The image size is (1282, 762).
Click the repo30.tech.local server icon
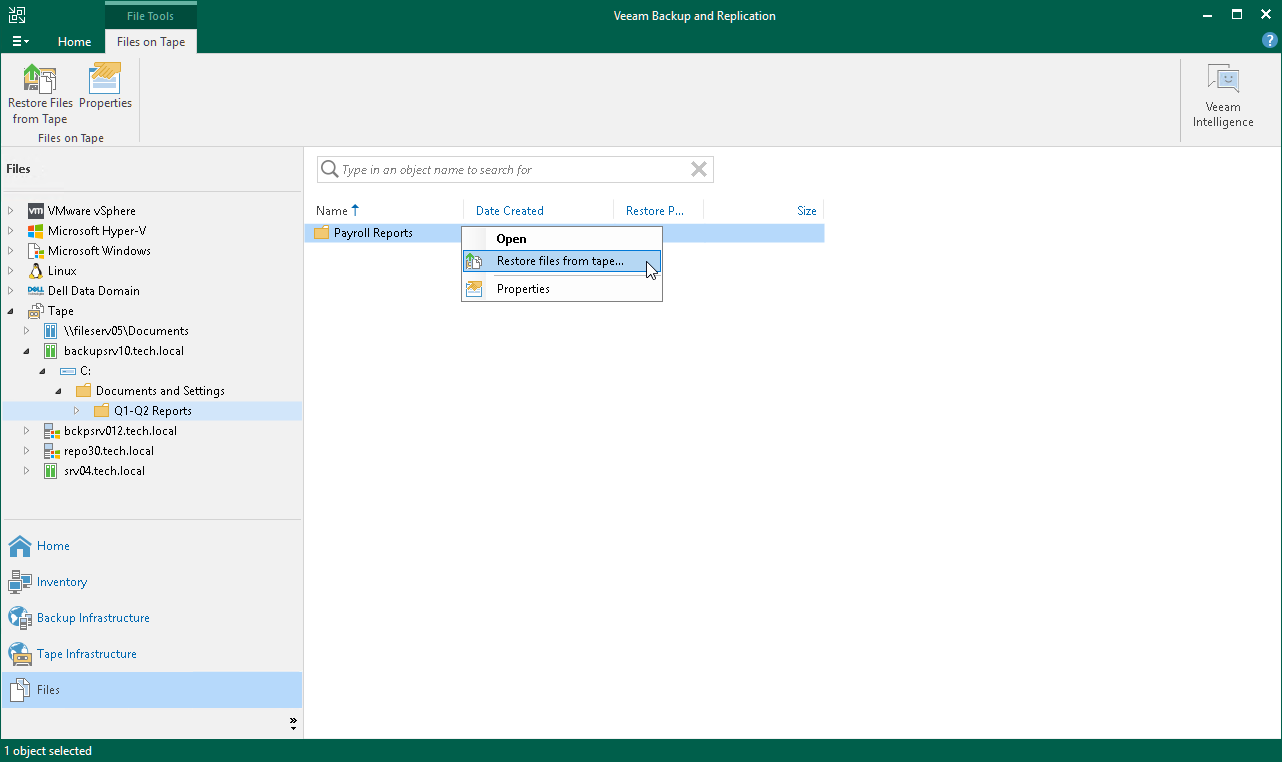pyautogui.click(x=52, y=451)
